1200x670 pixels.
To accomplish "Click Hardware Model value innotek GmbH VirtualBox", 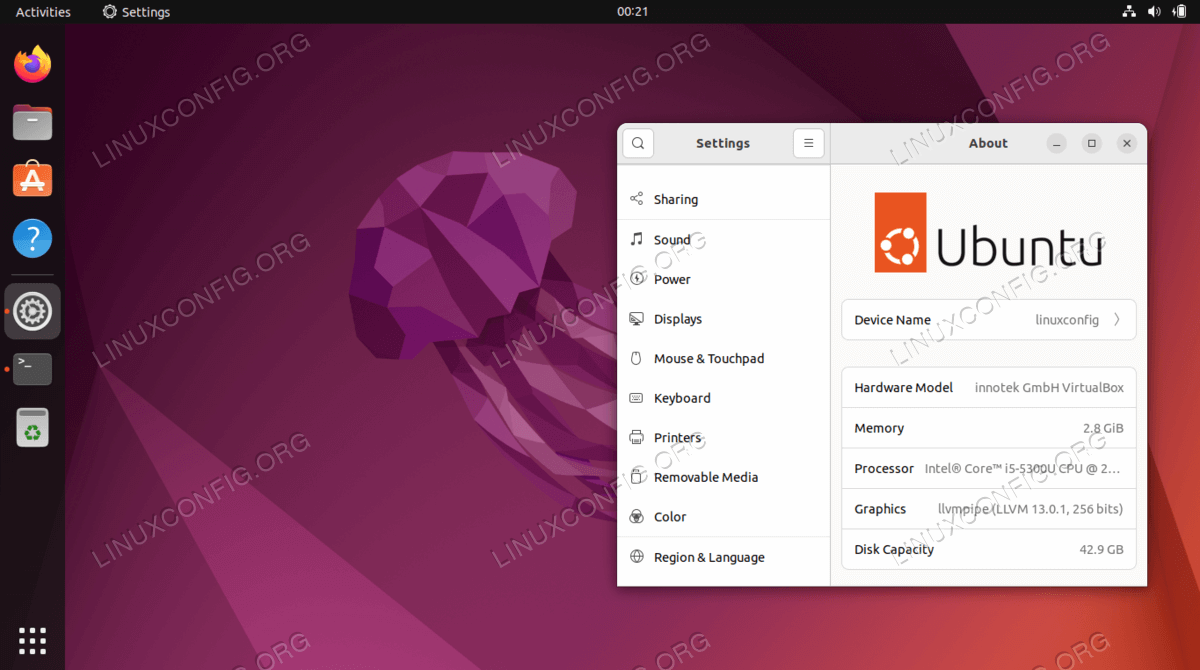I will (x=1049, y=387).
